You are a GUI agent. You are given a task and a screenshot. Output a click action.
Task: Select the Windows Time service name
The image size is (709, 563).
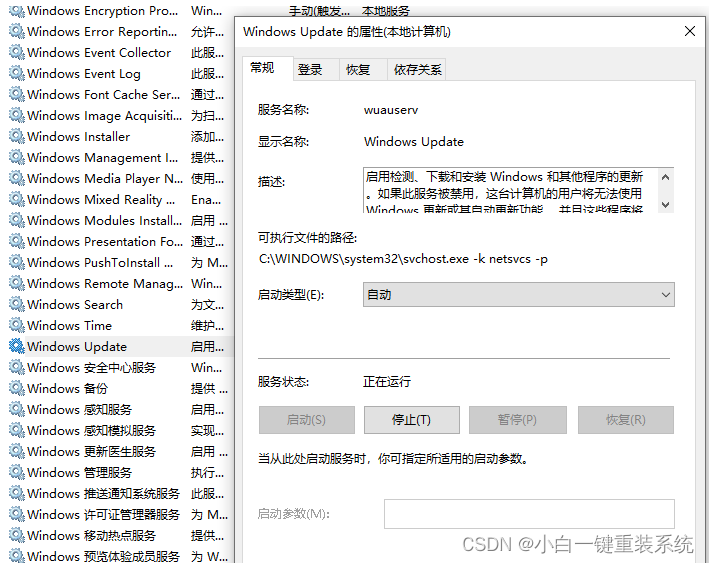(x=69, y=325)
